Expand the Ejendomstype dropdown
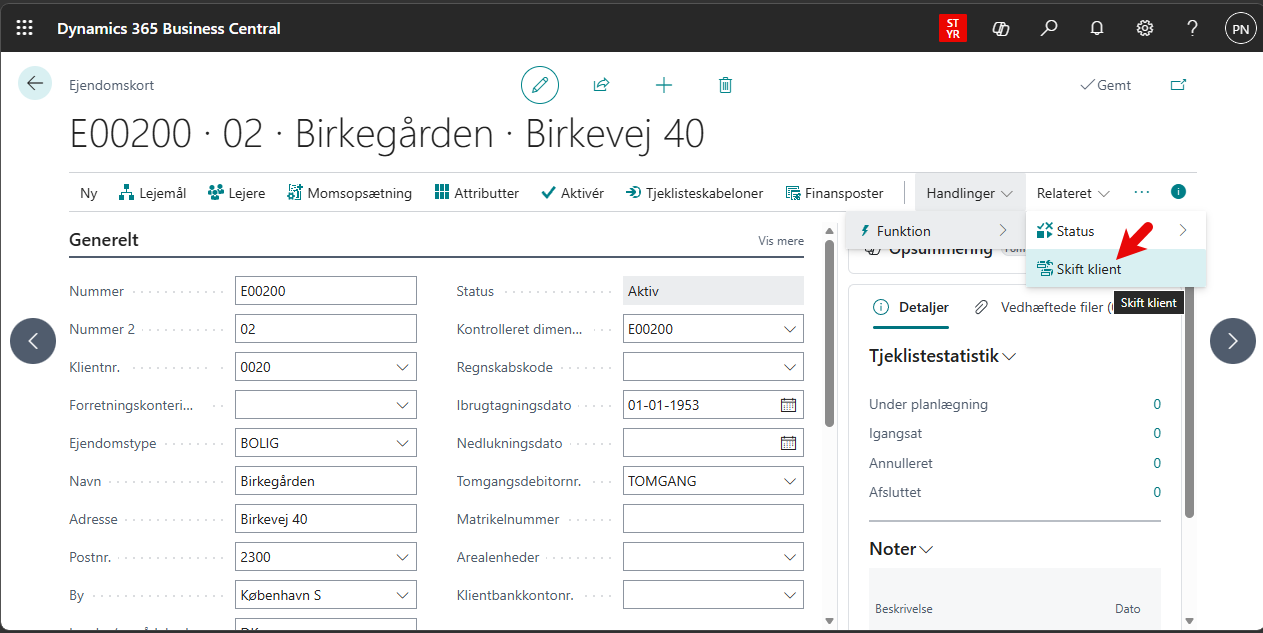The image size is (1263, 633). point(403,443)
